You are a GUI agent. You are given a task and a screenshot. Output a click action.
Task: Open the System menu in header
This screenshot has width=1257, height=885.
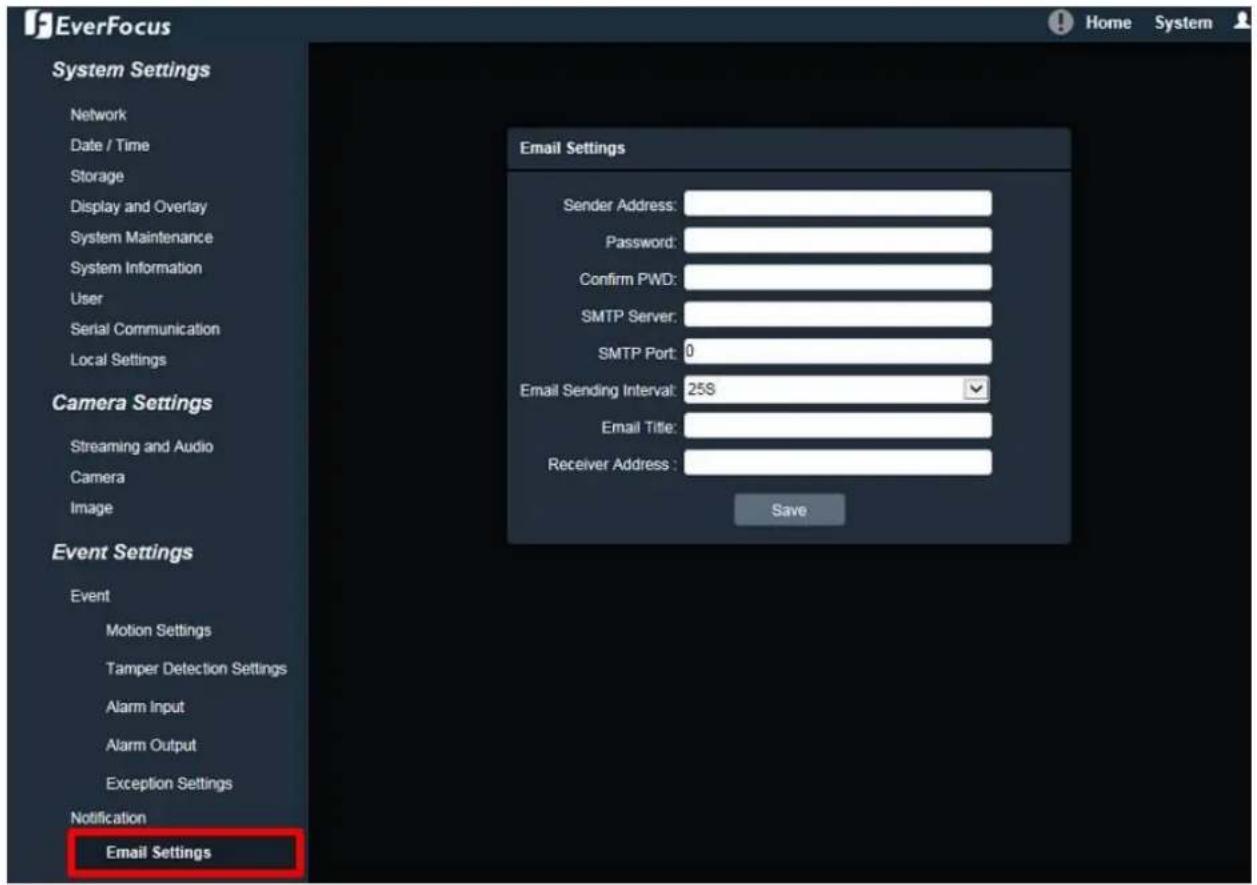click(1183, 22)
